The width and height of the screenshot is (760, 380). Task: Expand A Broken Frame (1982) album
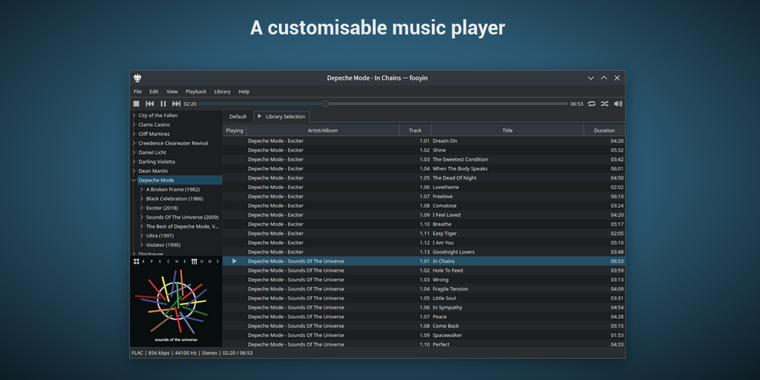pos(142,190)
